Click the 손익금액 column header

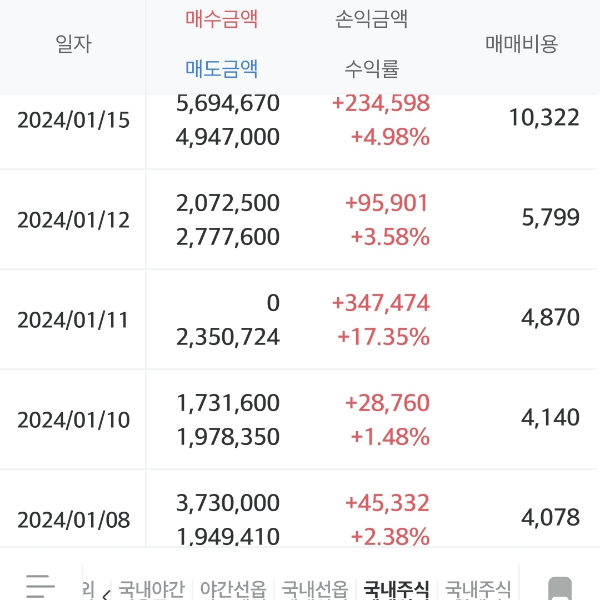(372, 19)
